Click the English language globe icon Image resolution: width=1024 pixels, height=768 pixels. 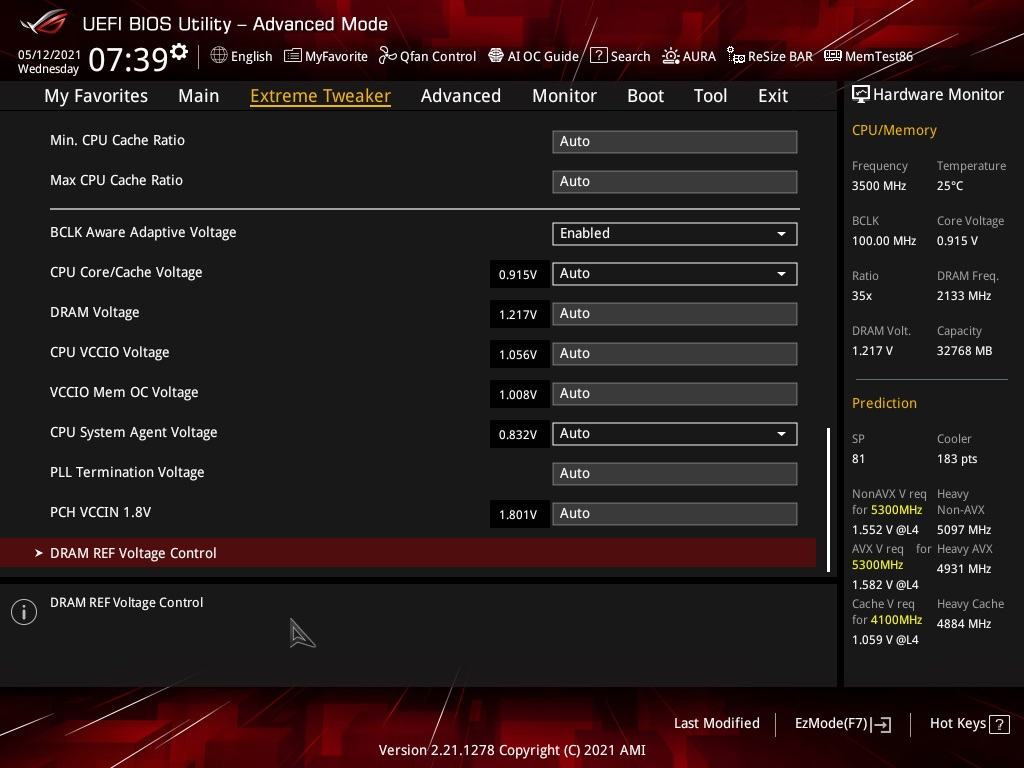(219, 56)
